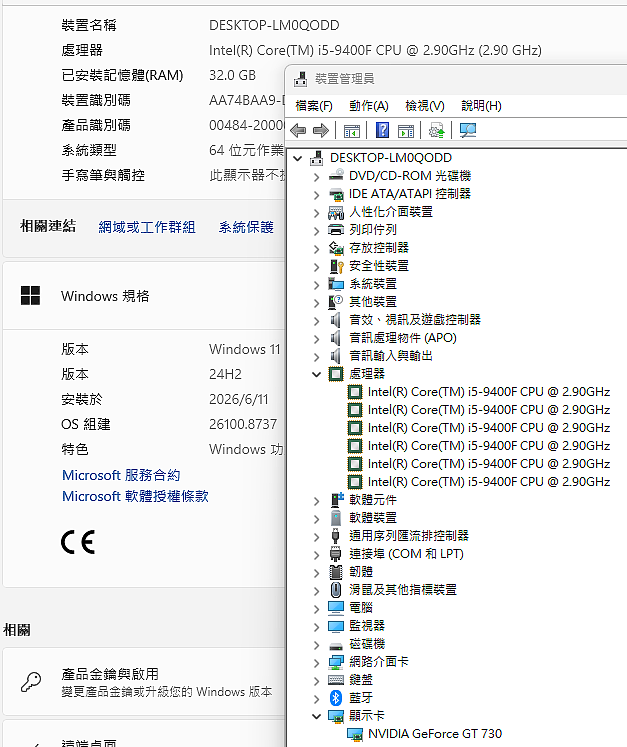Select the 處理器 chip icon

tap(336, 374)
